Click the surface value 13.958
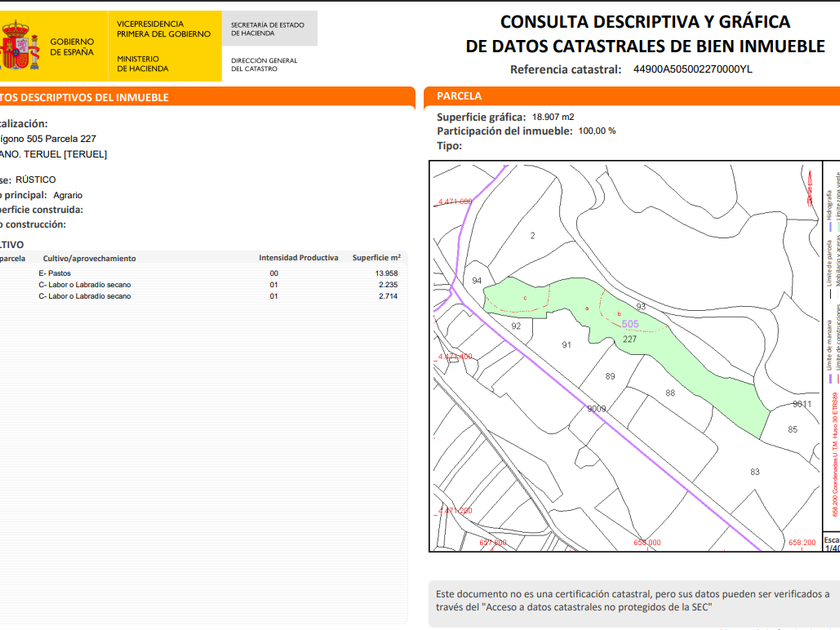This screenshot has height=630, width=840. click(386, 273)
